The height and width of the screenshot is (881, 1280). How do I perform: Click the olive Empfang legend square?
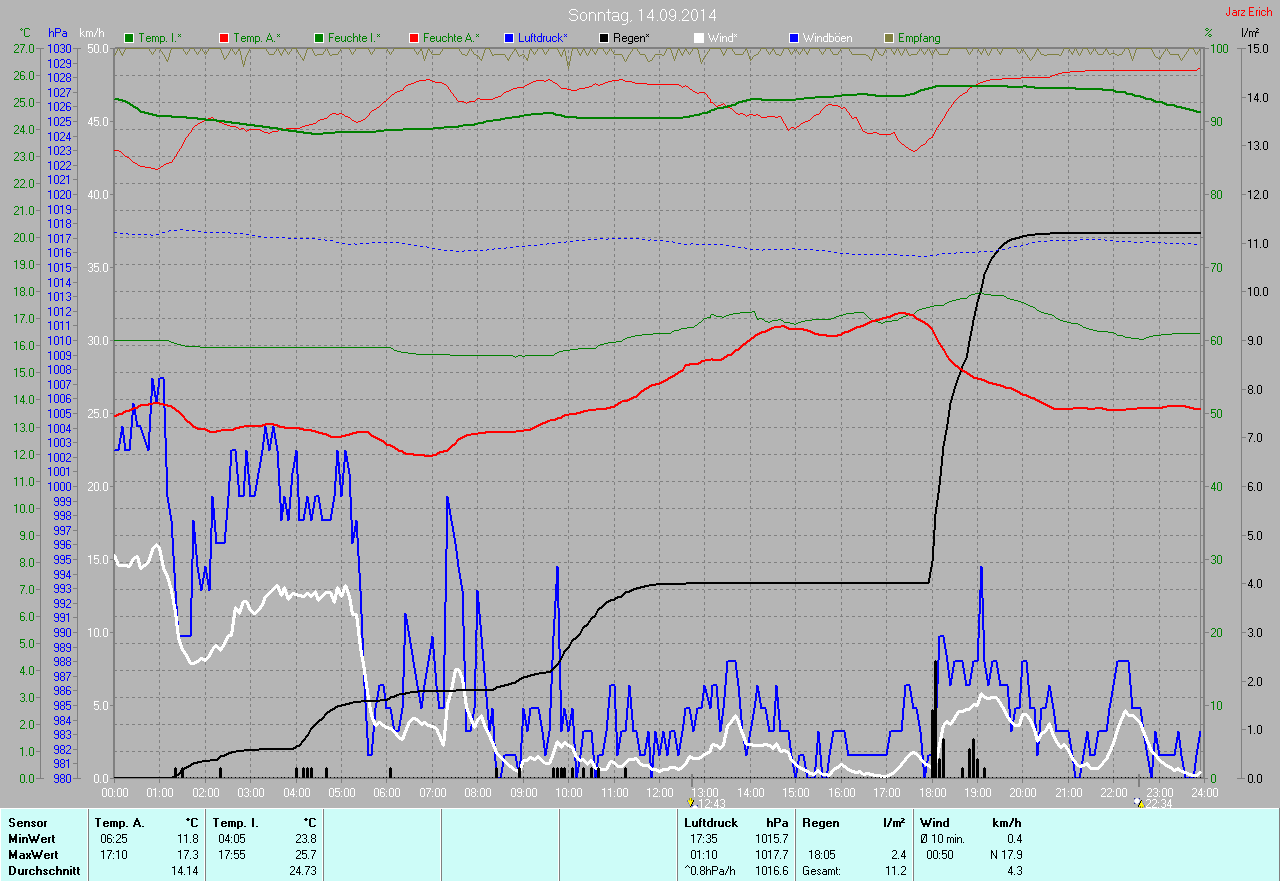tap(889, 38)
